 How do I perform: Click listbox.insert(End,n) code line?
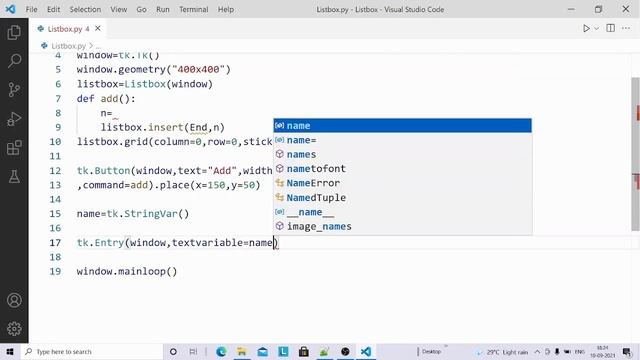tap(162, 127)
